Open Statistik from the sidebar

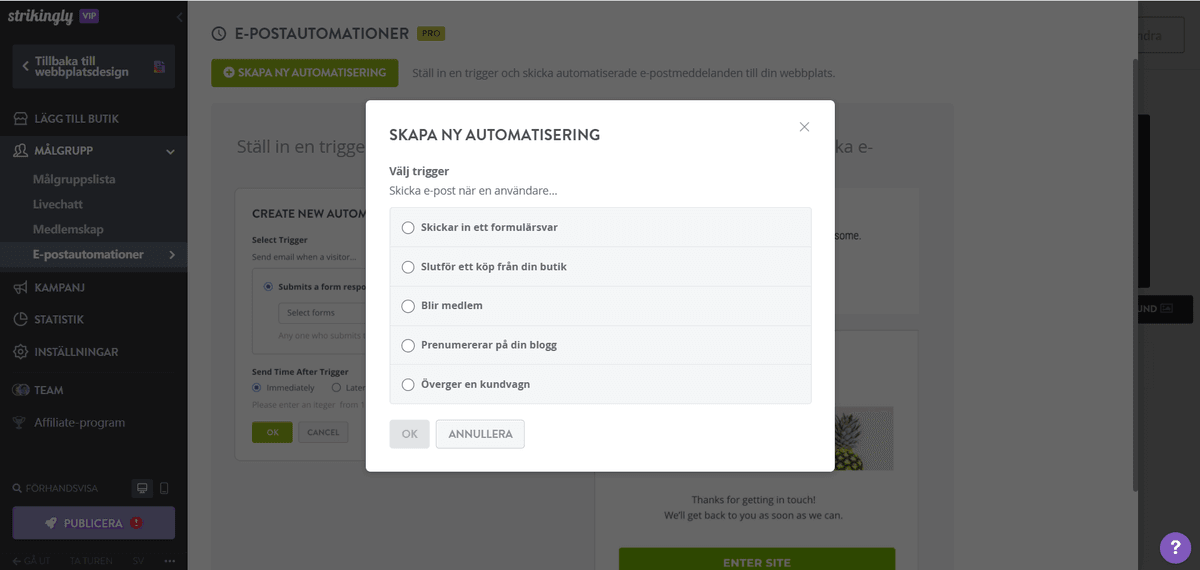(x=20, y=319)
